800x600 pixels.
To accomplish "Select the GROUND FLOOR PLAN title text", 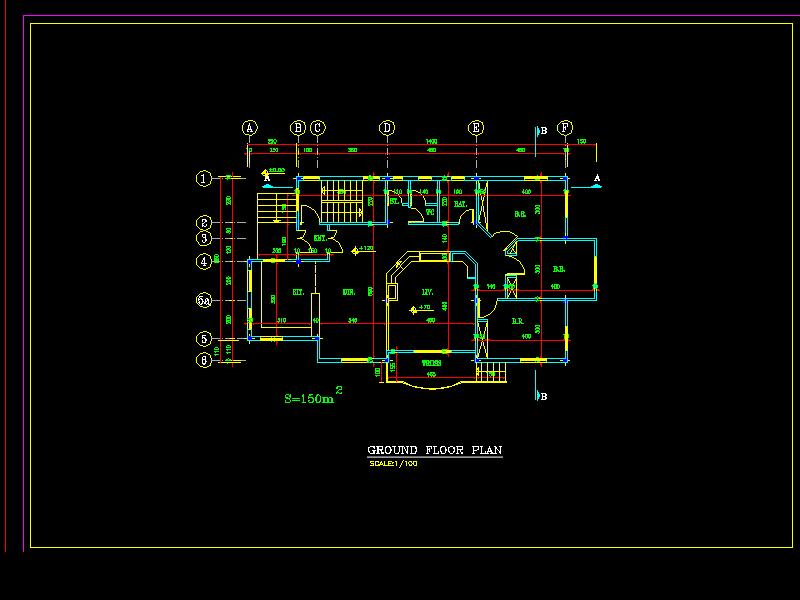I will coord(435,451).
